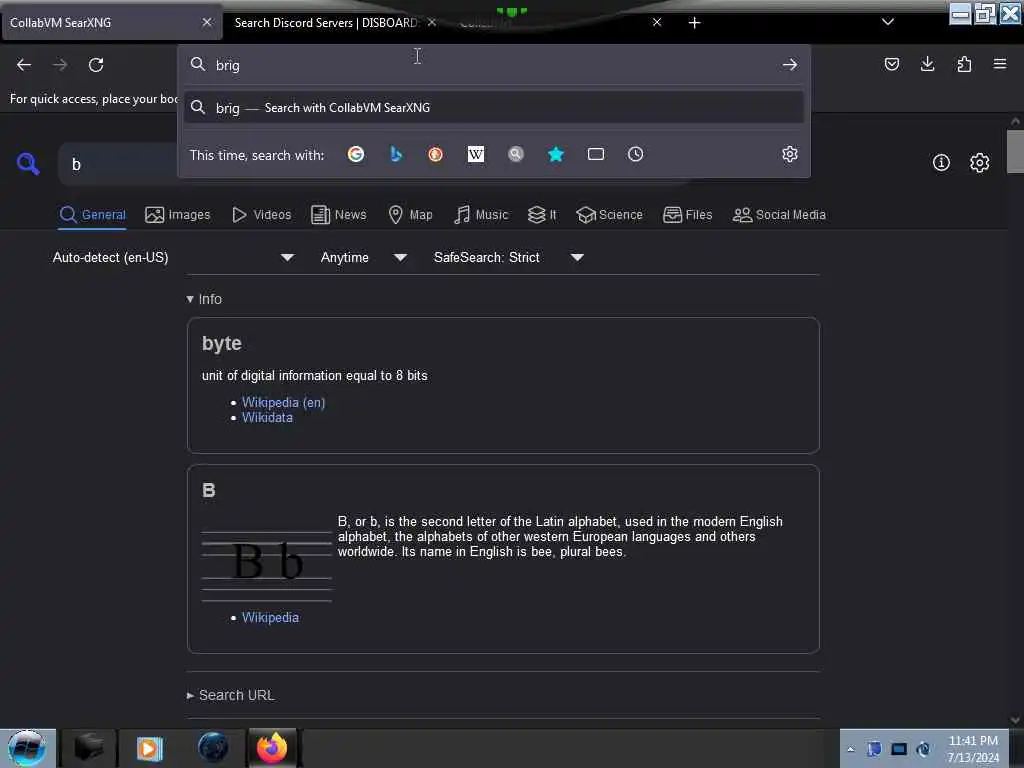Search this time with DuckDuckGo
The height and width of the screenshot is (768, 1024).
[x=436, y=154]
